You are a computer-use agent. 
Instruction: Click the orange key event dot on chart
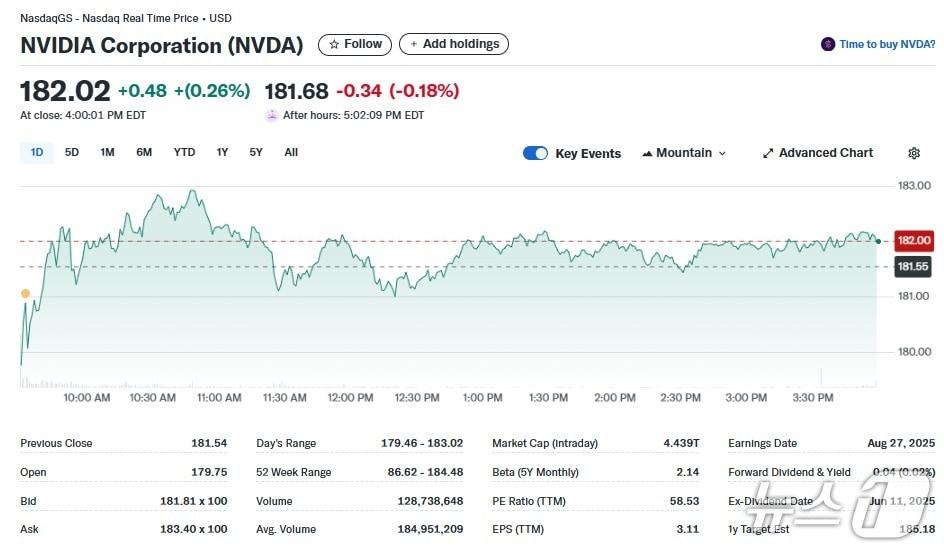(x=25, y=293)
